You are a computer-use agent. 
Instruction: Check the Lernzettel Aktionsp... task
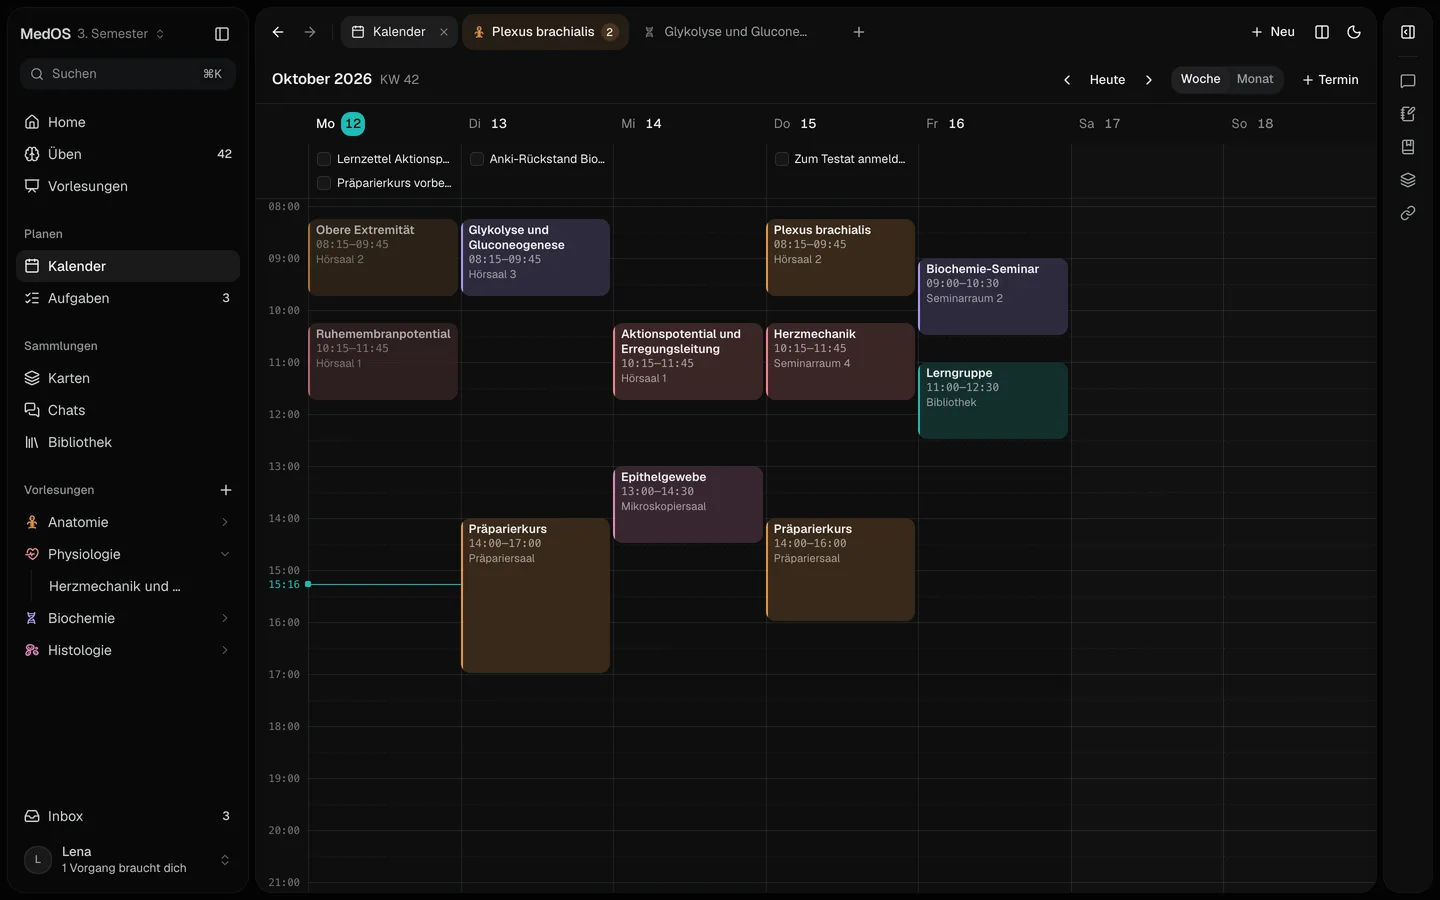(324, 159)
